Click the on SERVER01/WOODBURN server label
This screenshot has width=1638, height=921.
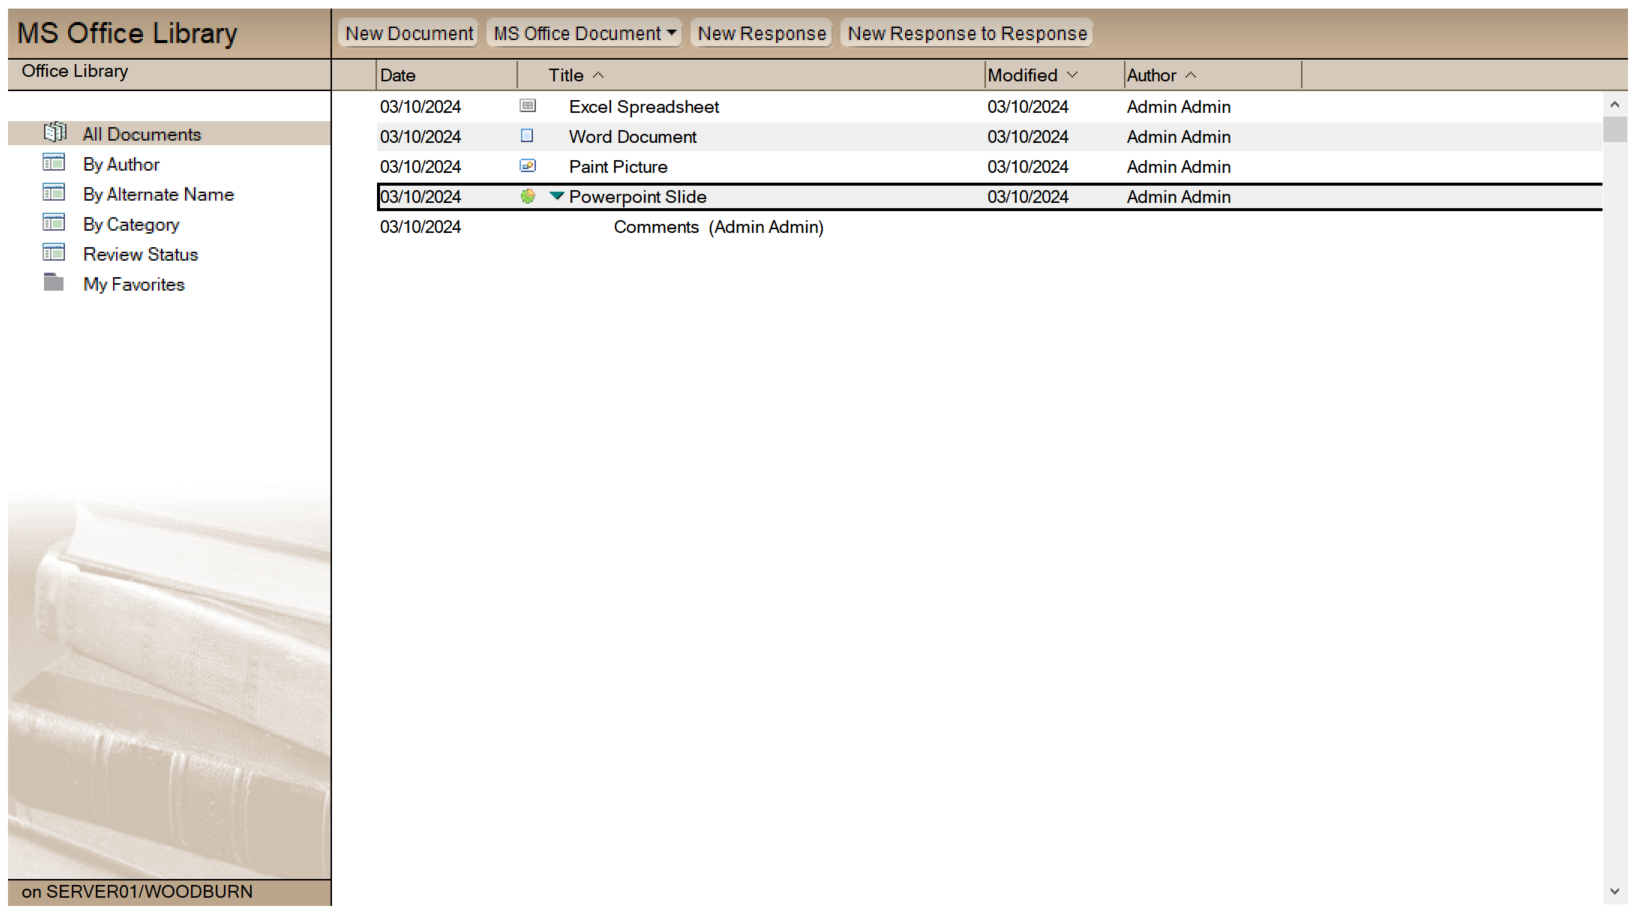pyautogui.click(x=137, y=891)
